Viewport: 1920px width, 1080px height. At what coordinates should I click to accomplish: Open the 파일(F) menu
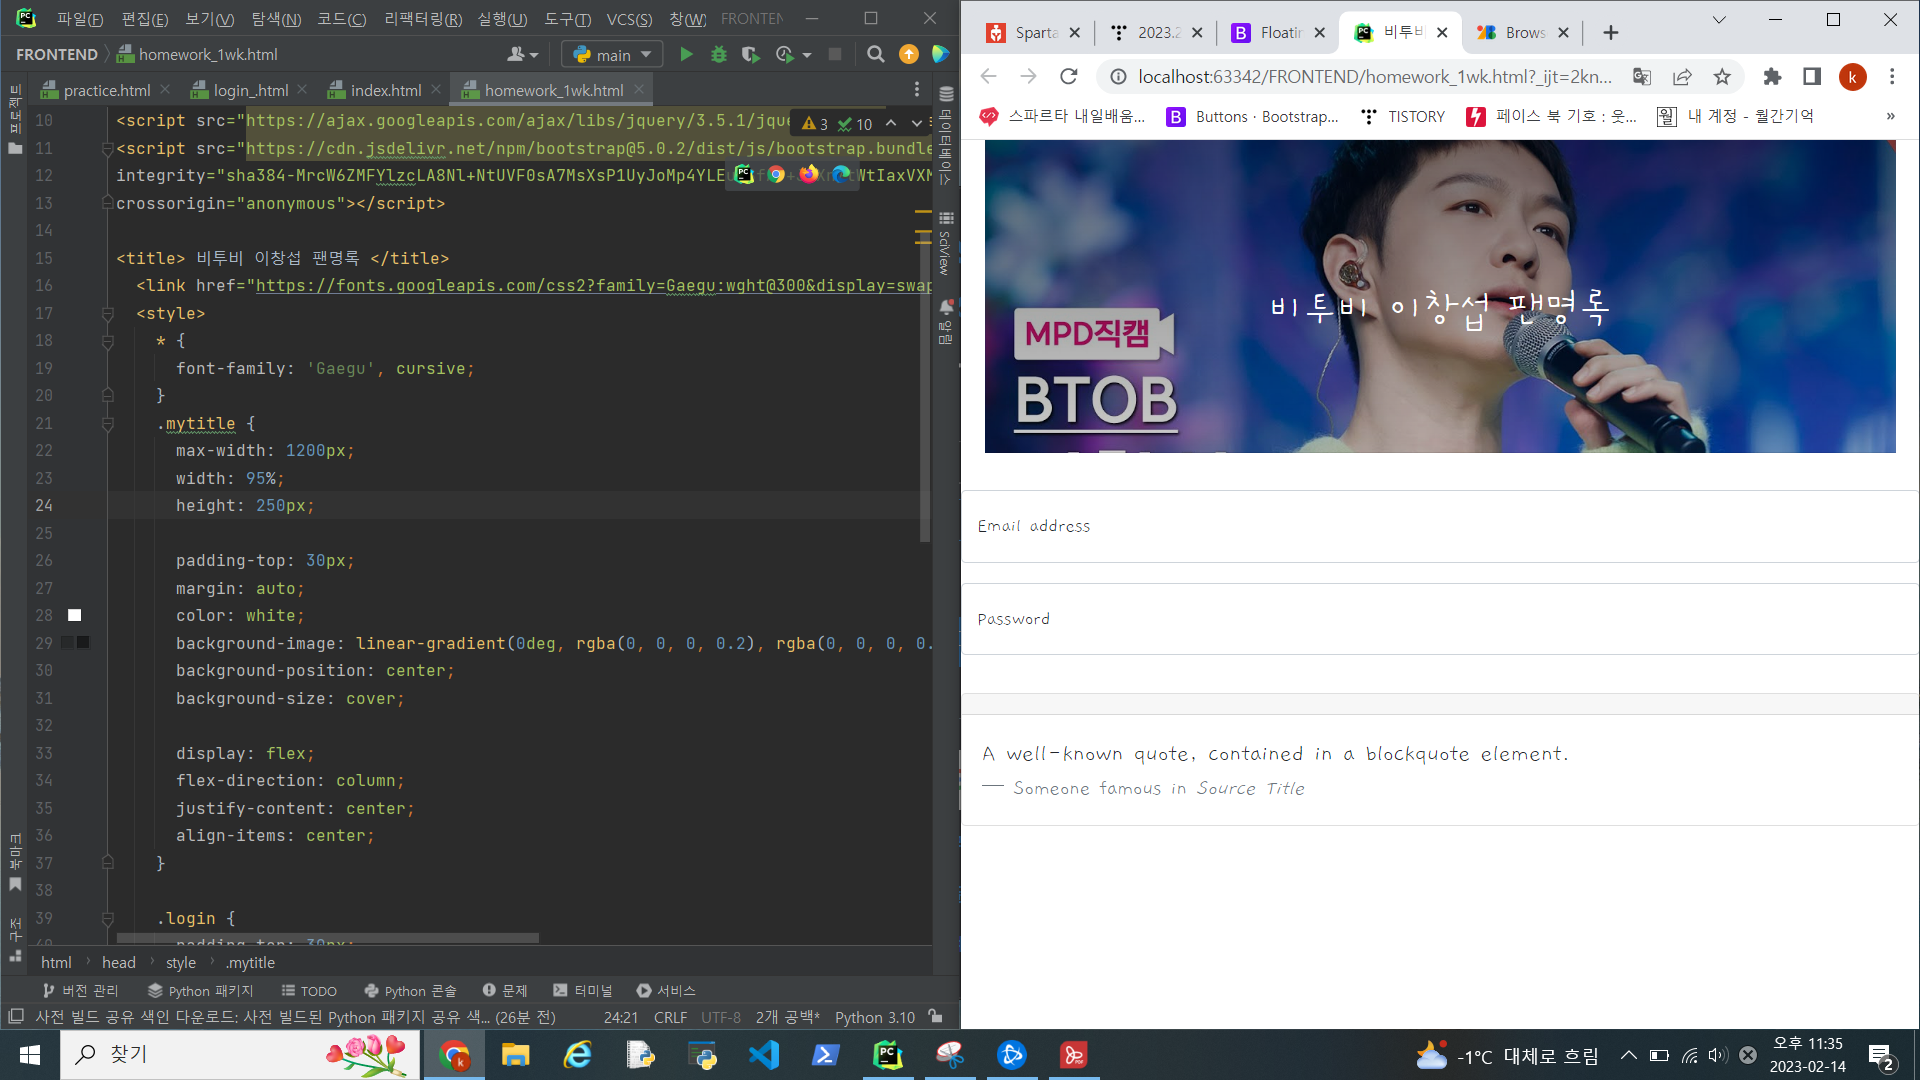(x=80, y=18)
